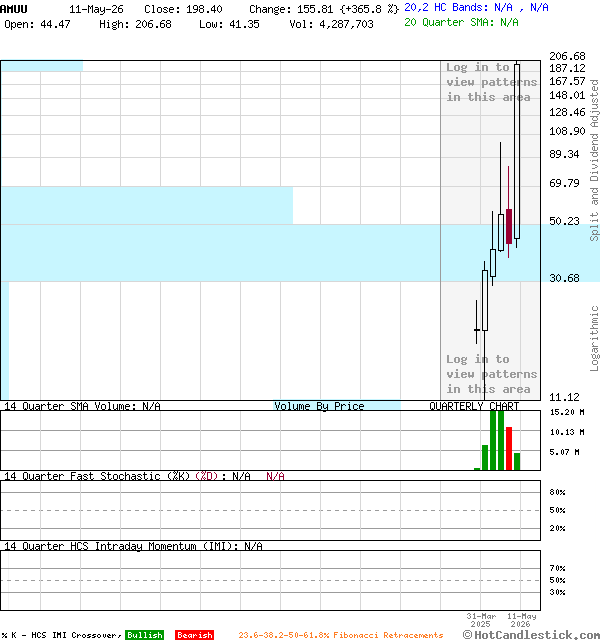Click the dark red bearish candlestick body
Image resolution: width=600 pixels, height=640 pixels.
tap(509, 227)
